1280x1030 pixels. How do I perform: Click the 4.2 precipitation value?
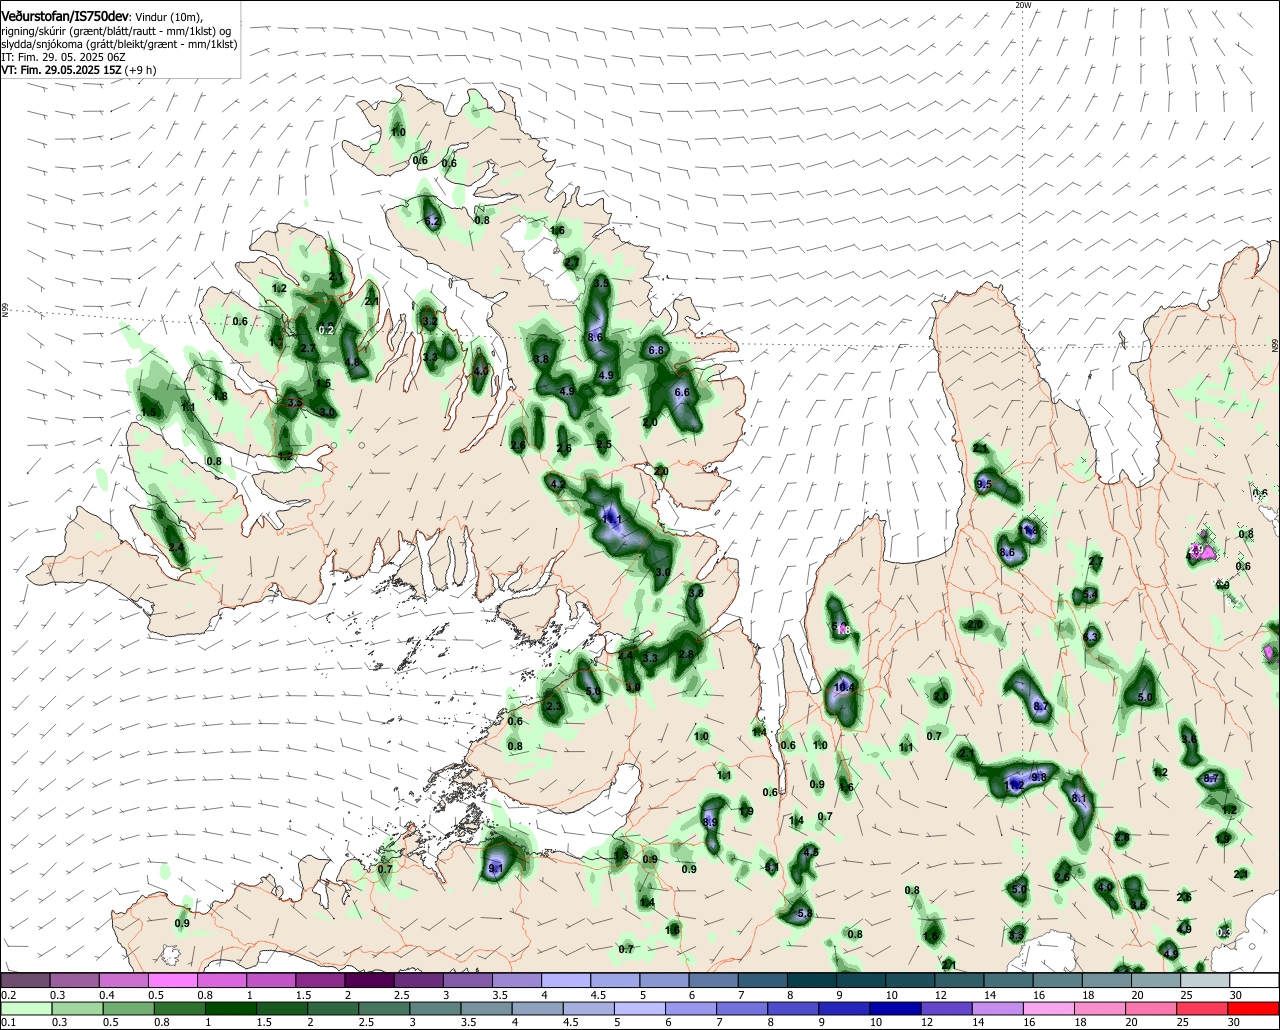pos(559,484)
